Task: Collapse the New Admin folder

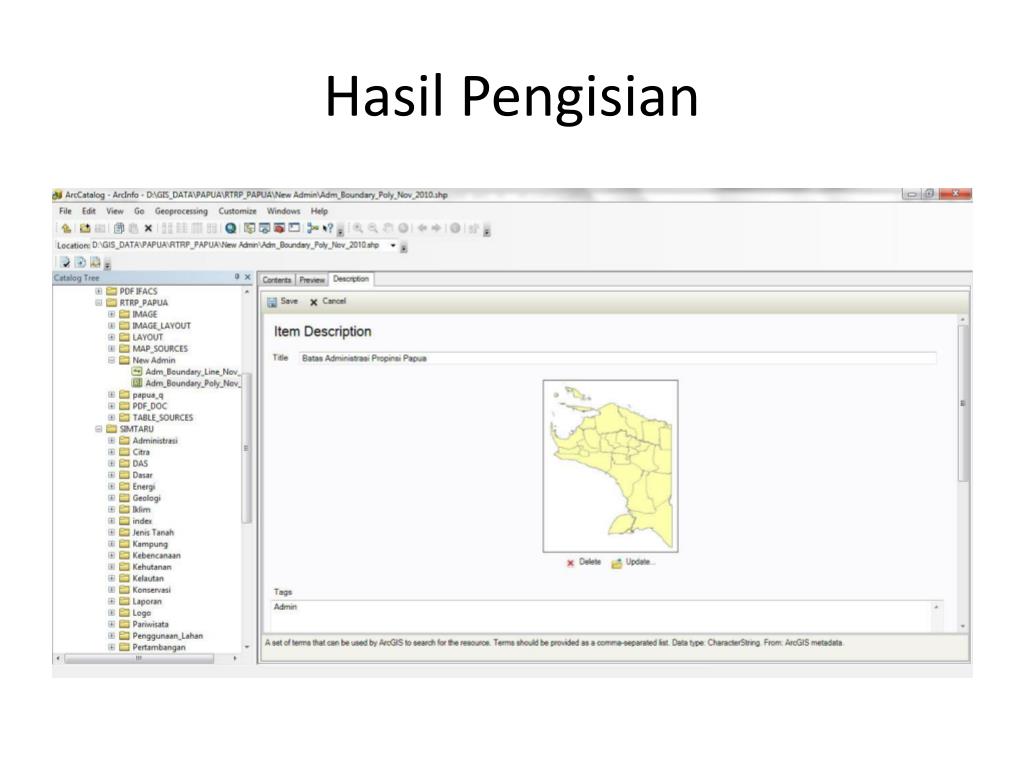Action: (x=112, y=360)
